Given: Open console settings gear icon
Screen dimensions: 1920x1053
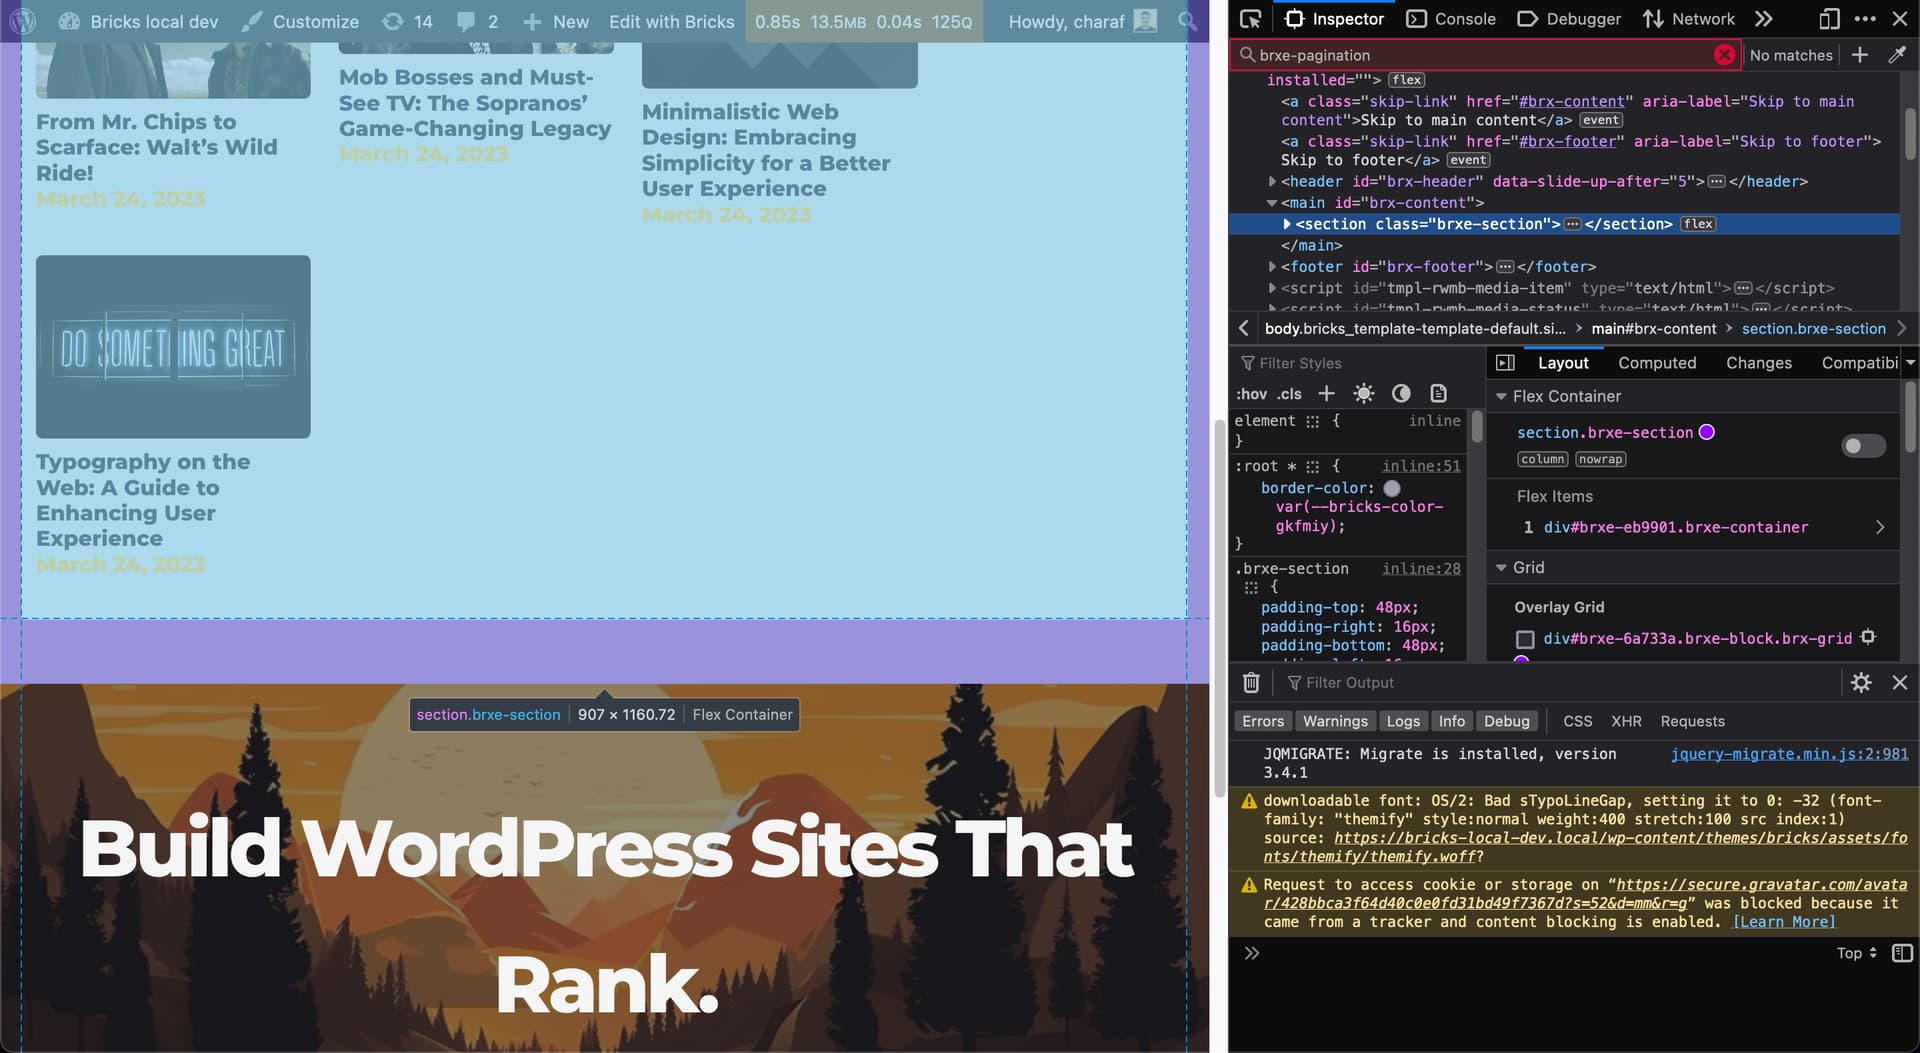Looking at the screenshot, I should [x=1861, y=683].
